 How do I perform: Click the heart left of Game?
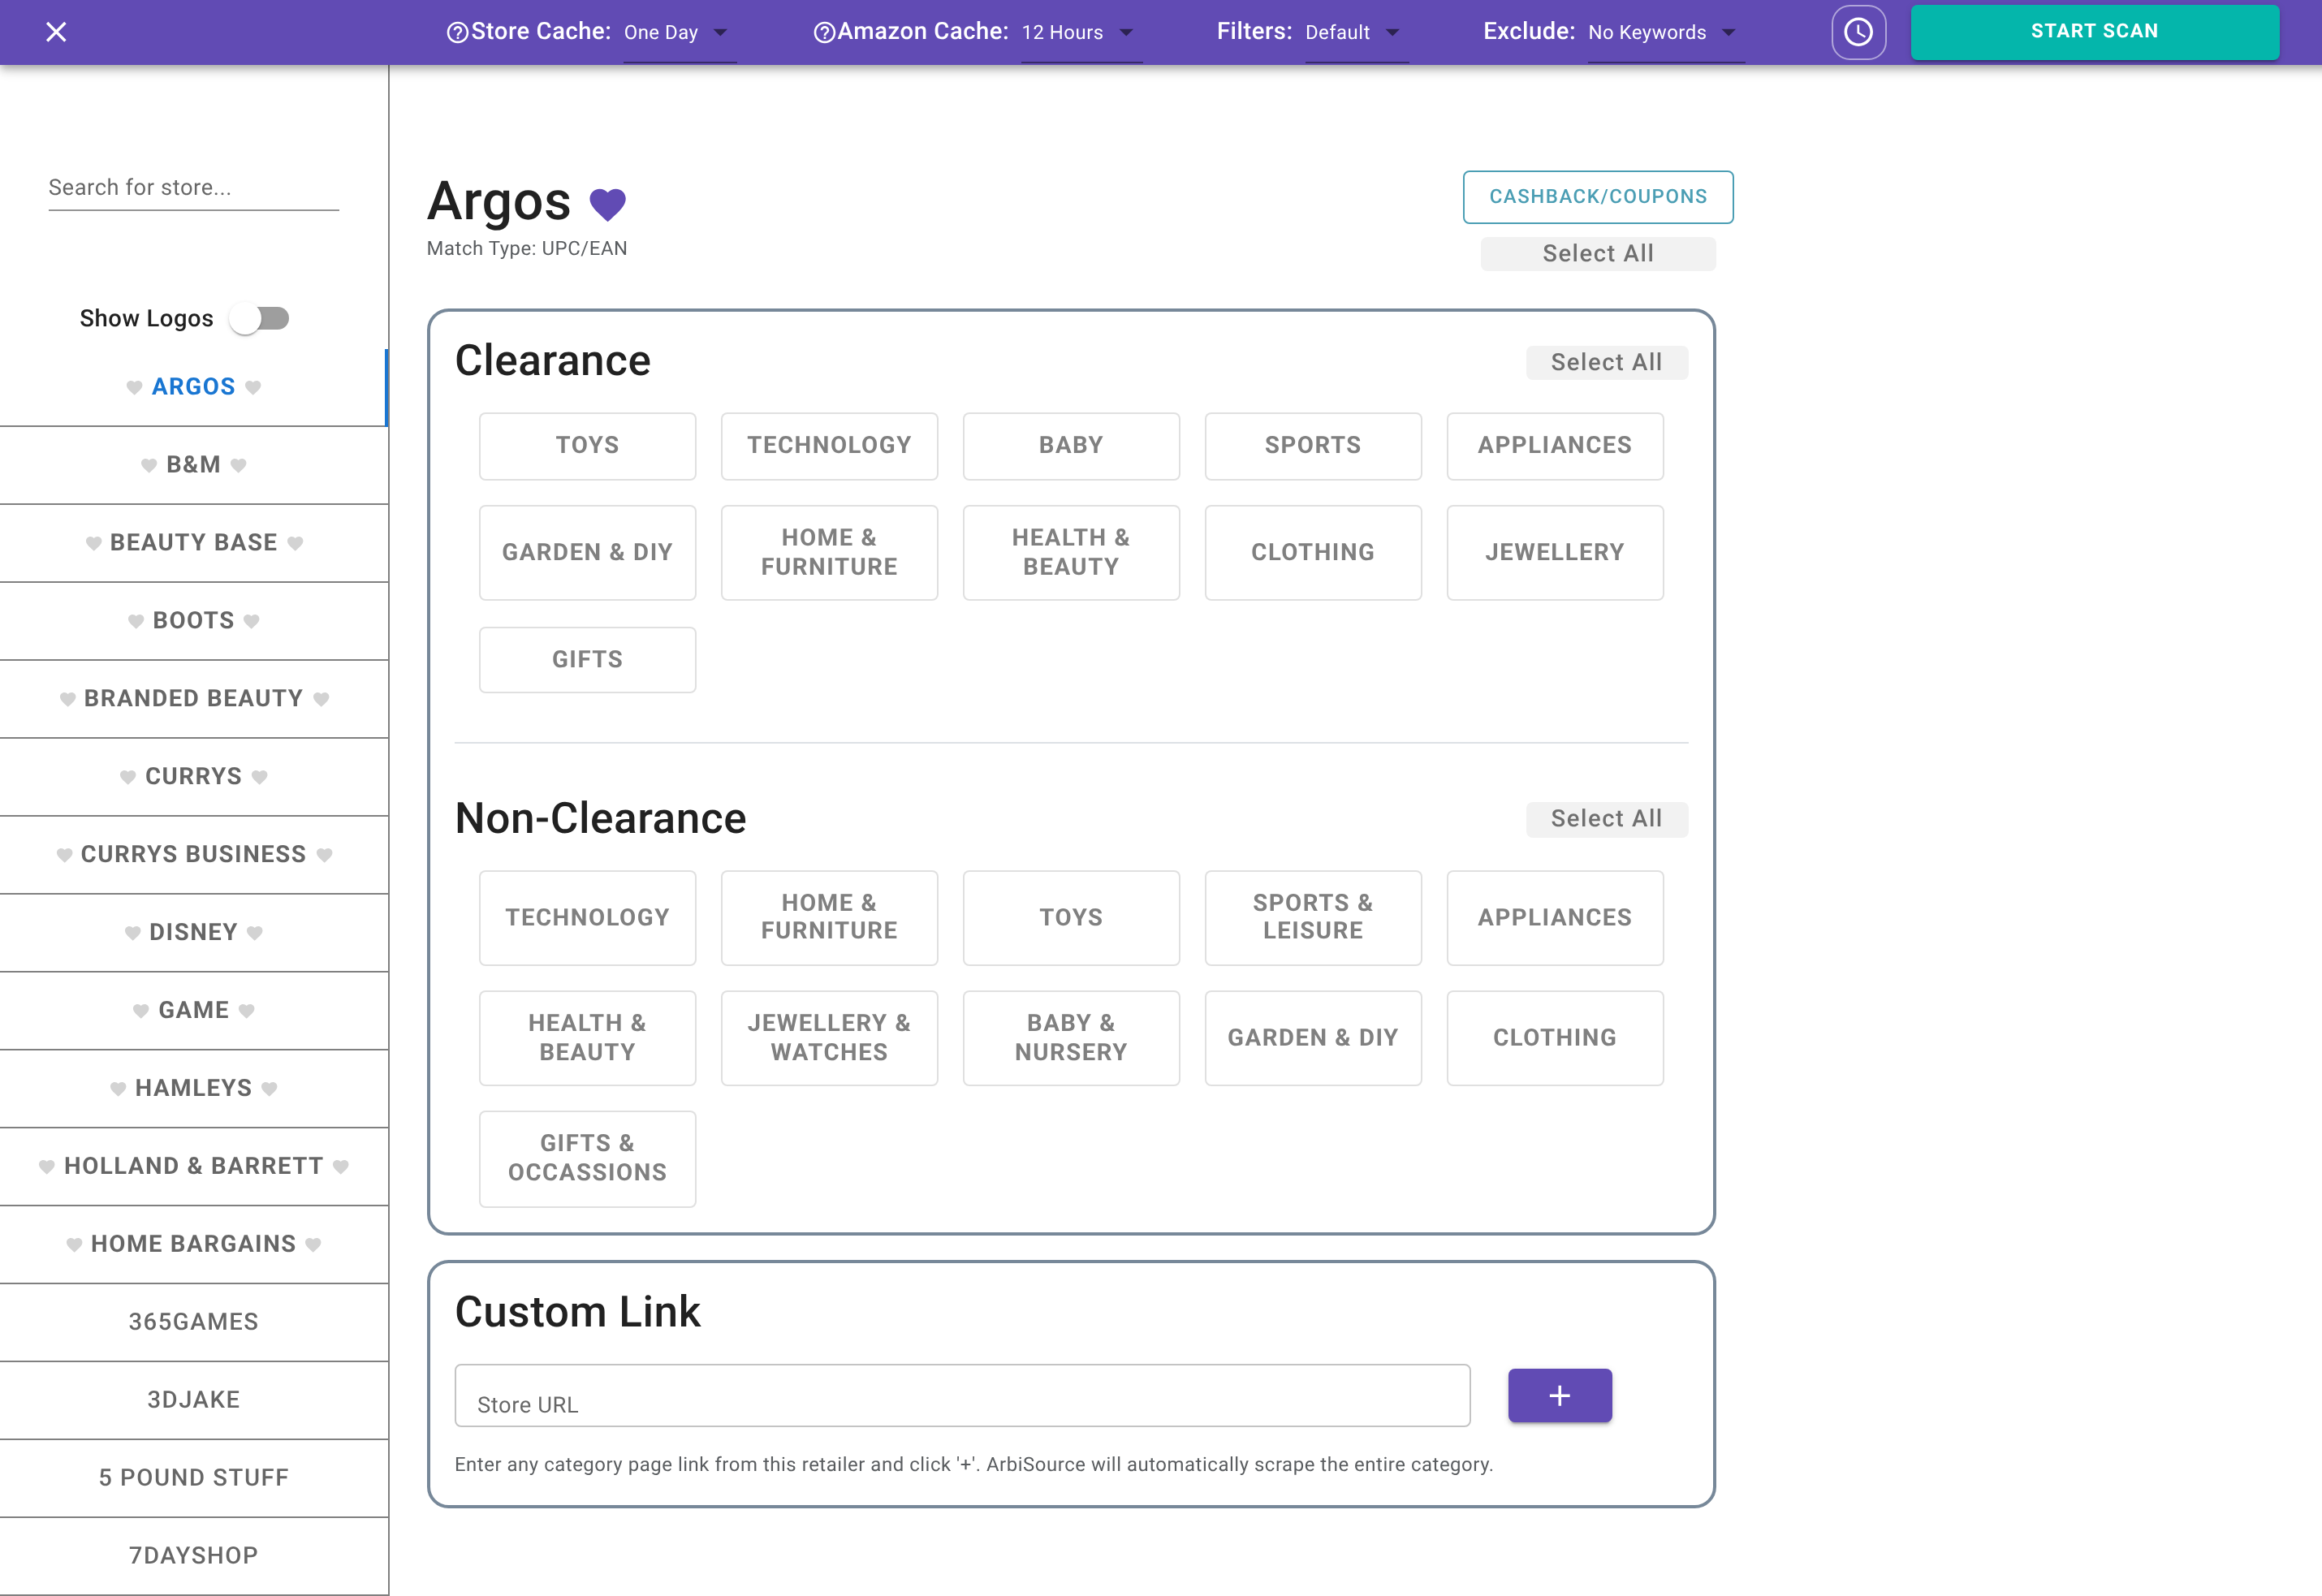click(x=141, y=1011)
